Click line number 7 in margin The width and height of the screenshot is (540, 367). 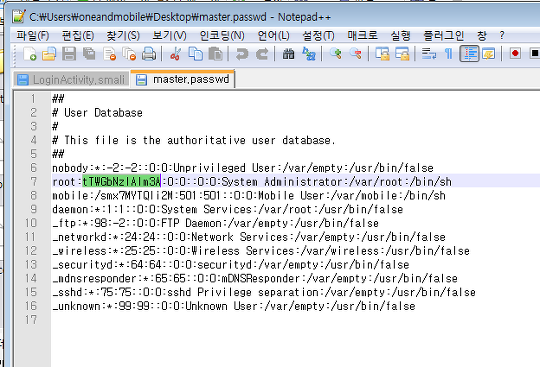pos(33,181)
